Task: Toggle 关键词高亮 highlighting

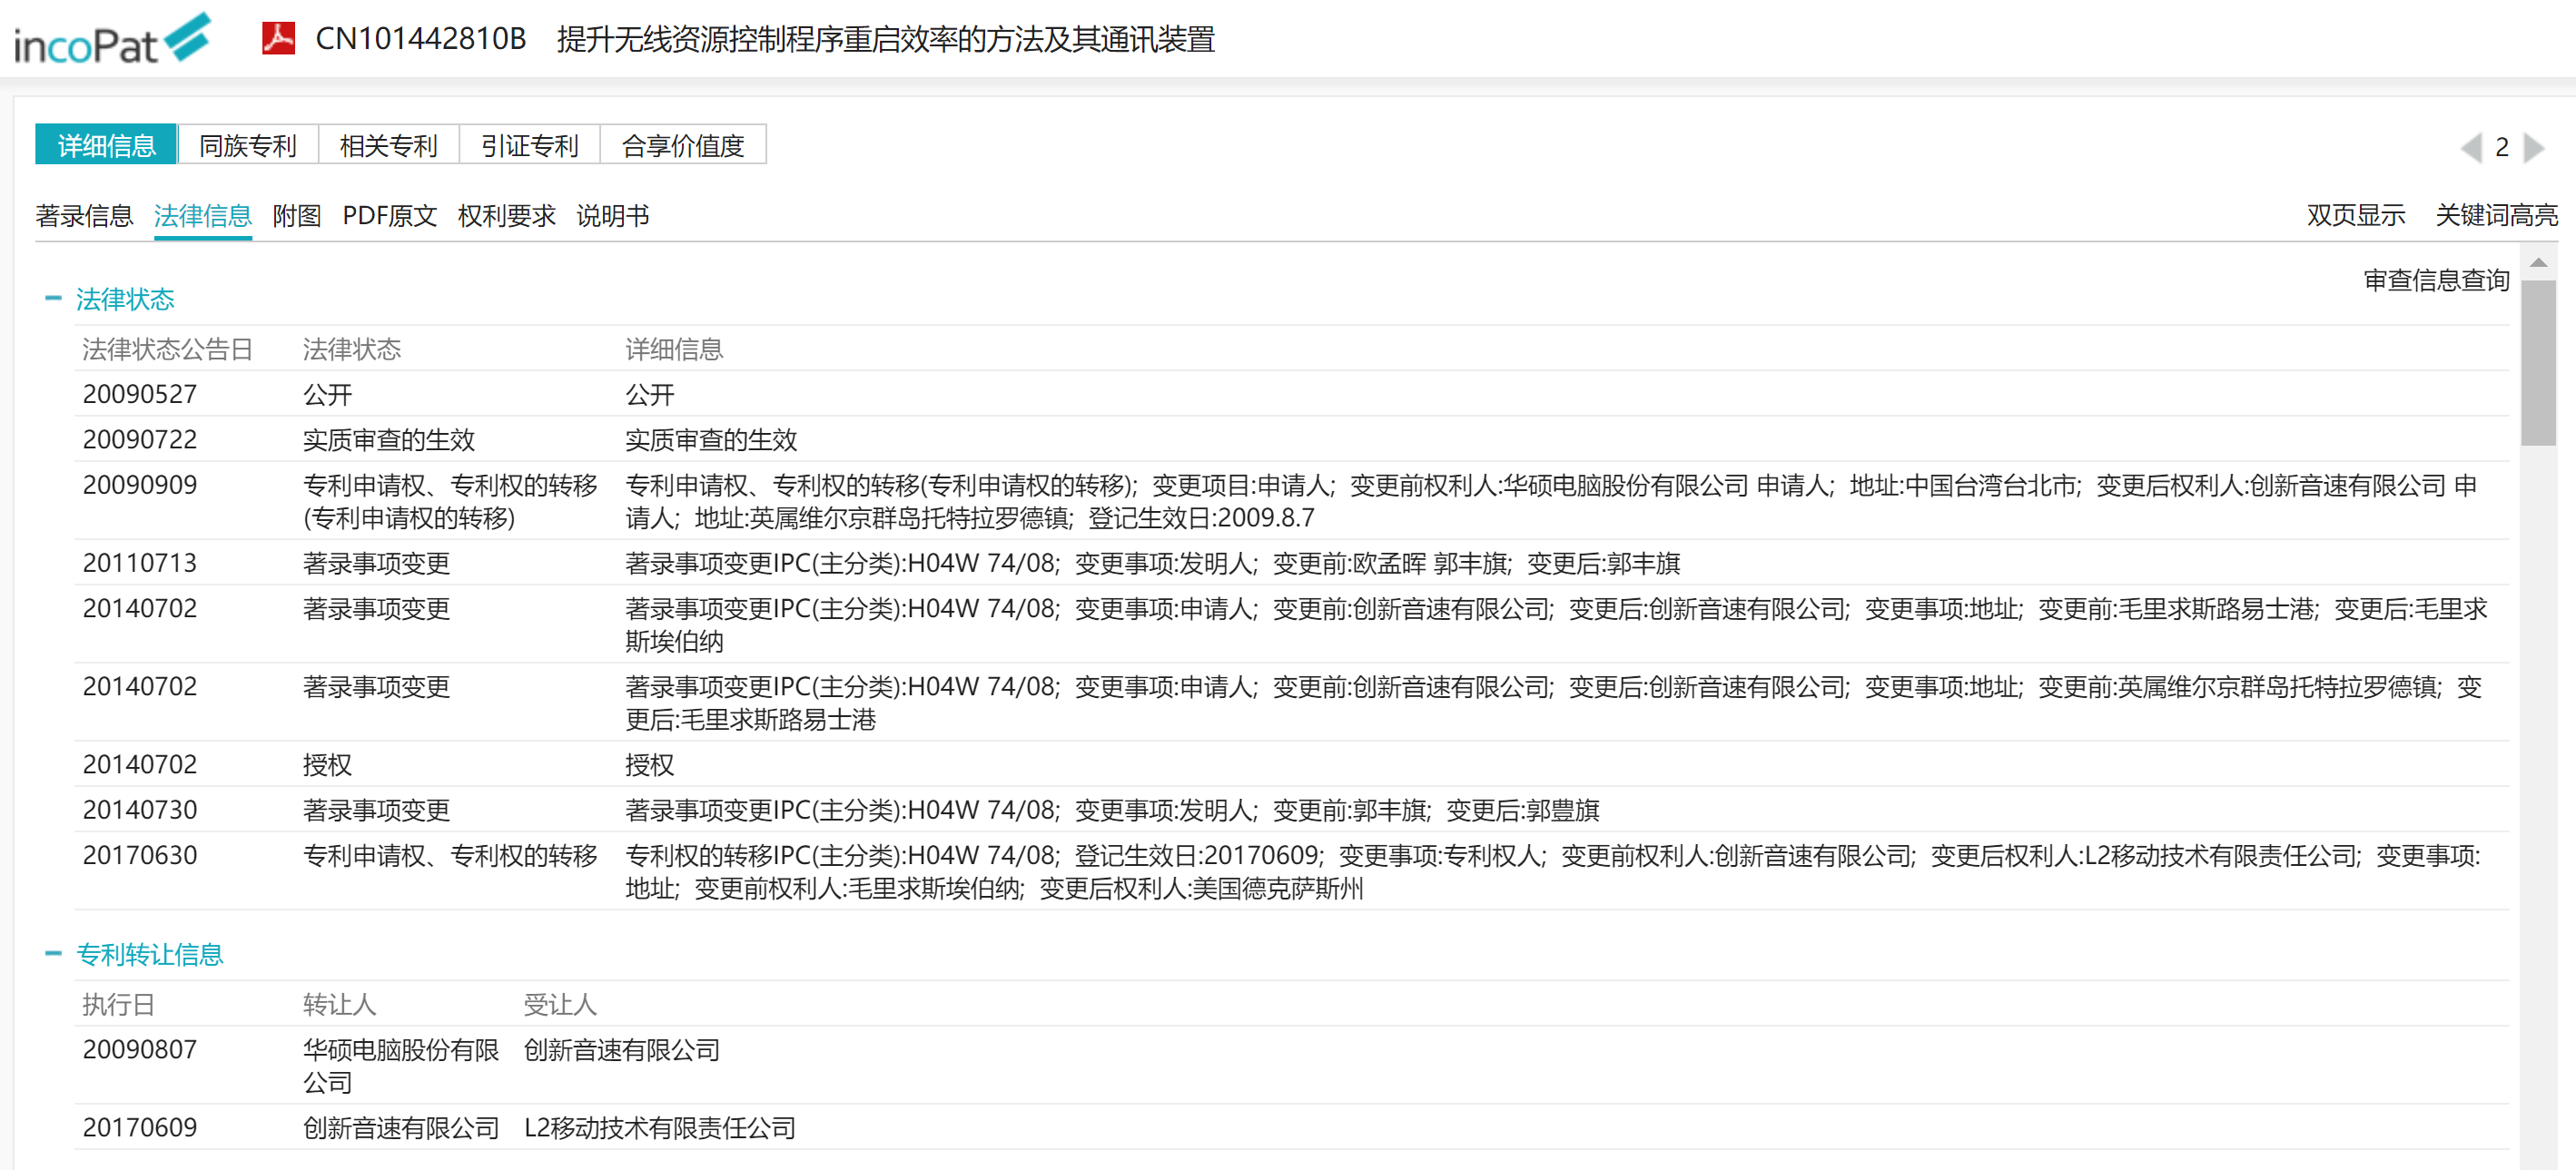Action: coord(2495,215)
